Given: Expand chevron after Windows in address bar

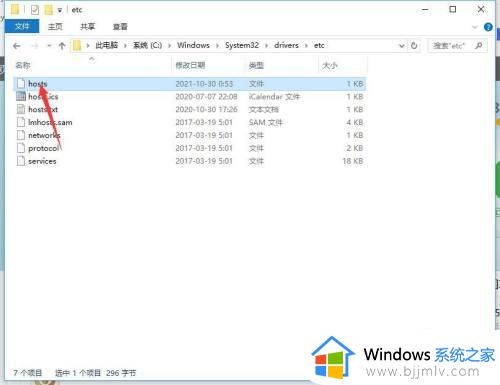Looking at the screenshot, I should pyautogui.click(x=217, y=46).
